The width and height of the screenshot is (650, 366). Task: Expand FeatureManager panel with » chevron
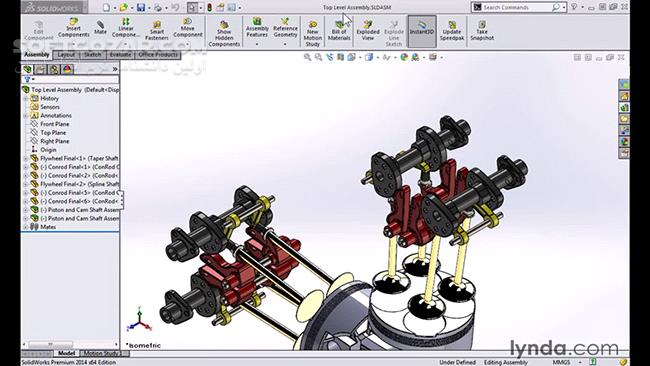pos(115,69)
